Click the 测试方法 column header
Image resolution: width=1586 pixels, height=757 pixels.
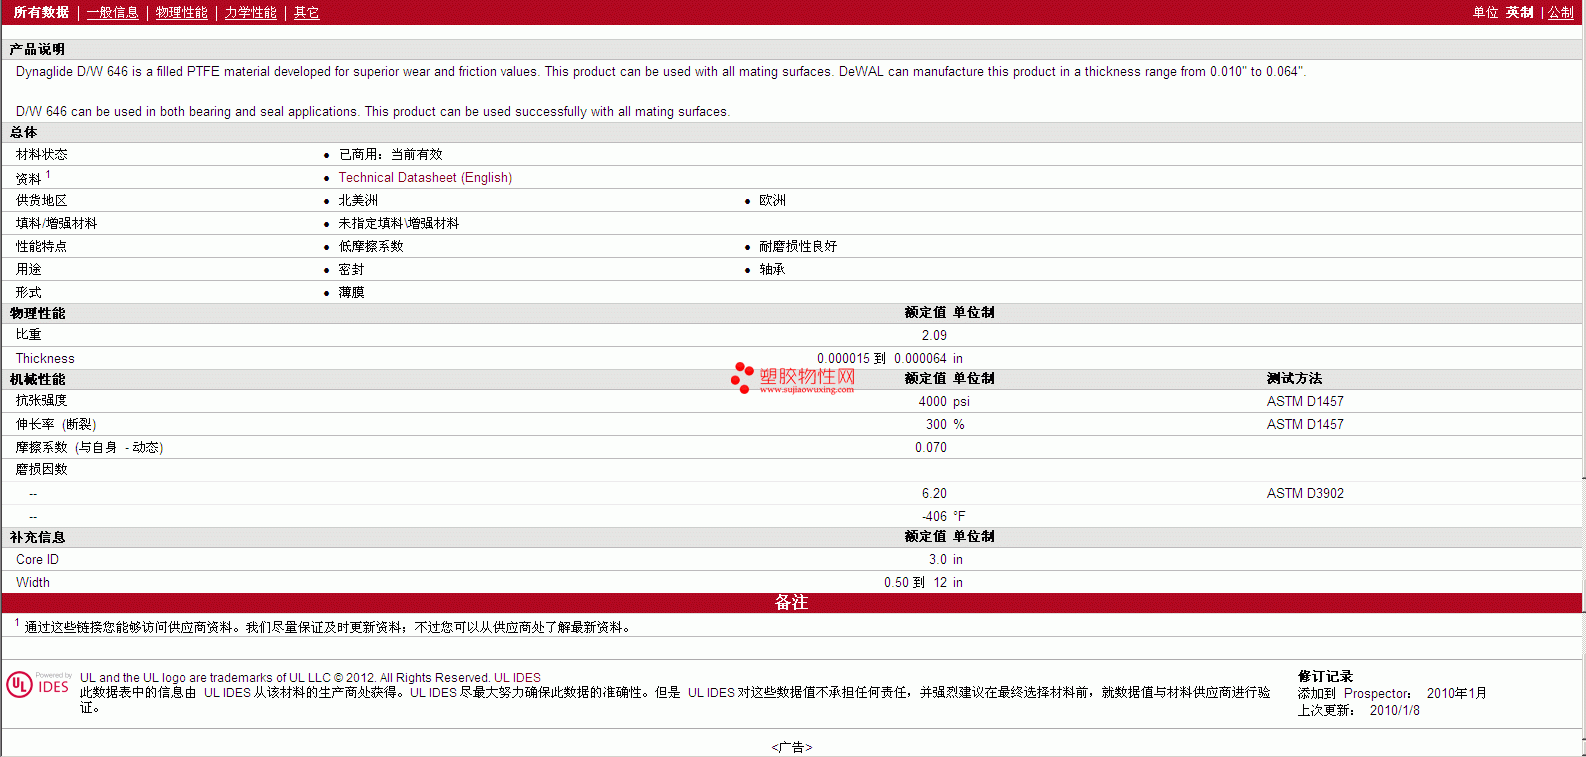point(1294,378)
